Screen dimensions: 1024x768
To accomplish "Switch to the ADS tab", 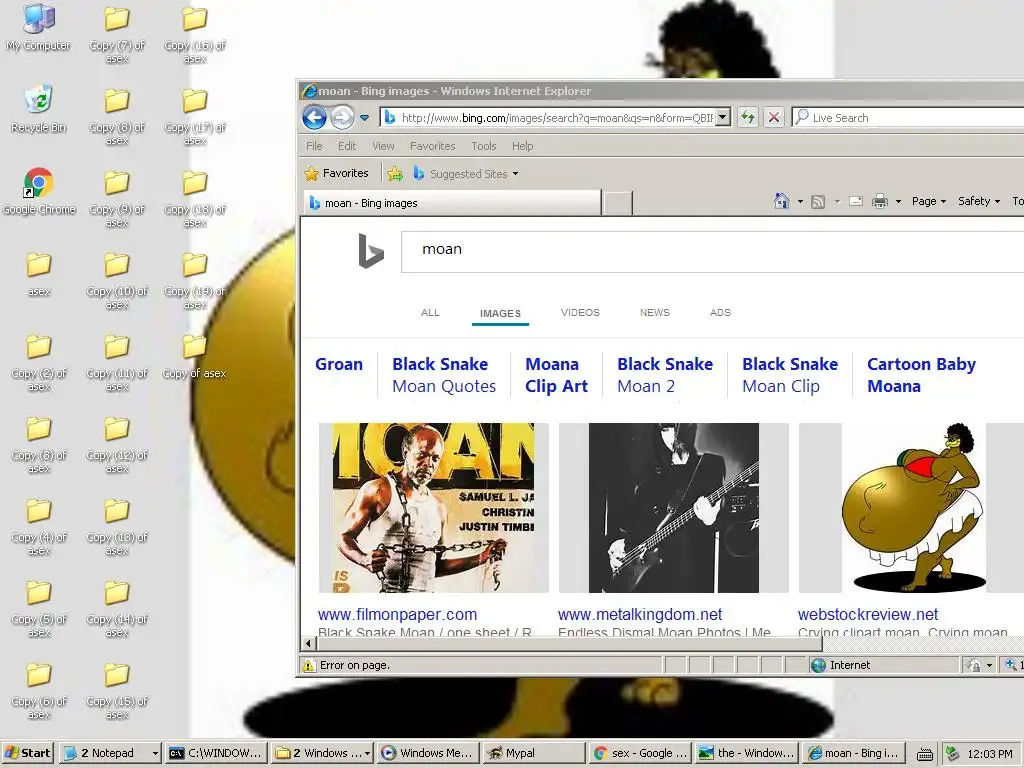I will (x=720, y=313).
